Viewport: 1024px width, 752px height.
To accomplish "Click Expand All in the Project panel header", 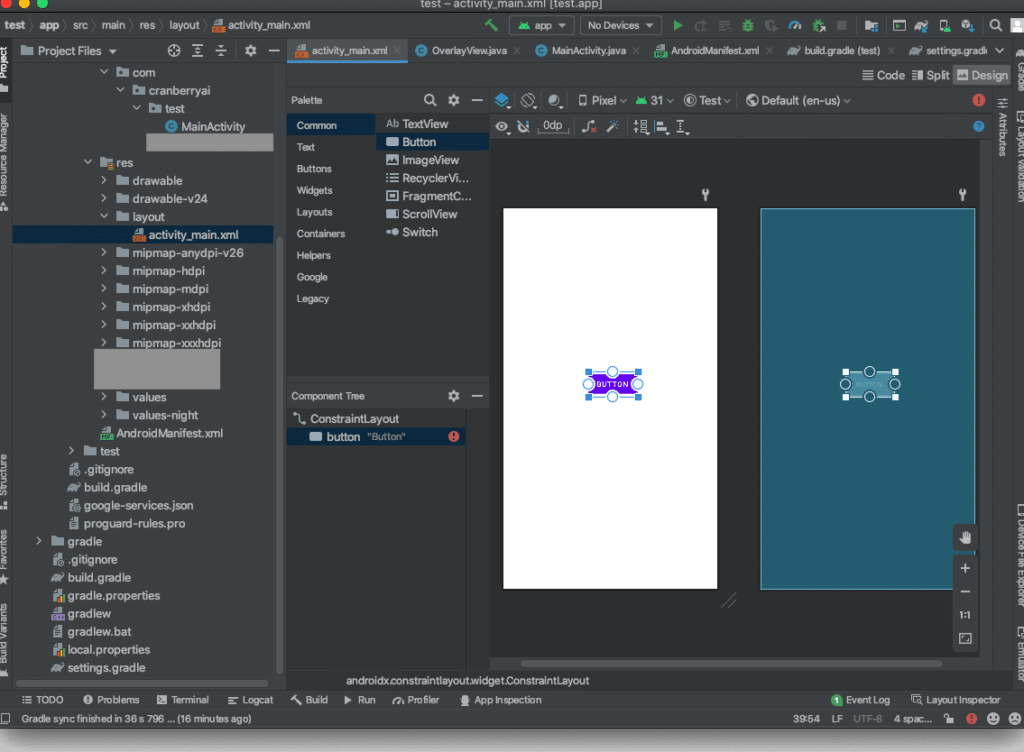I will click(x=197, y=51).
